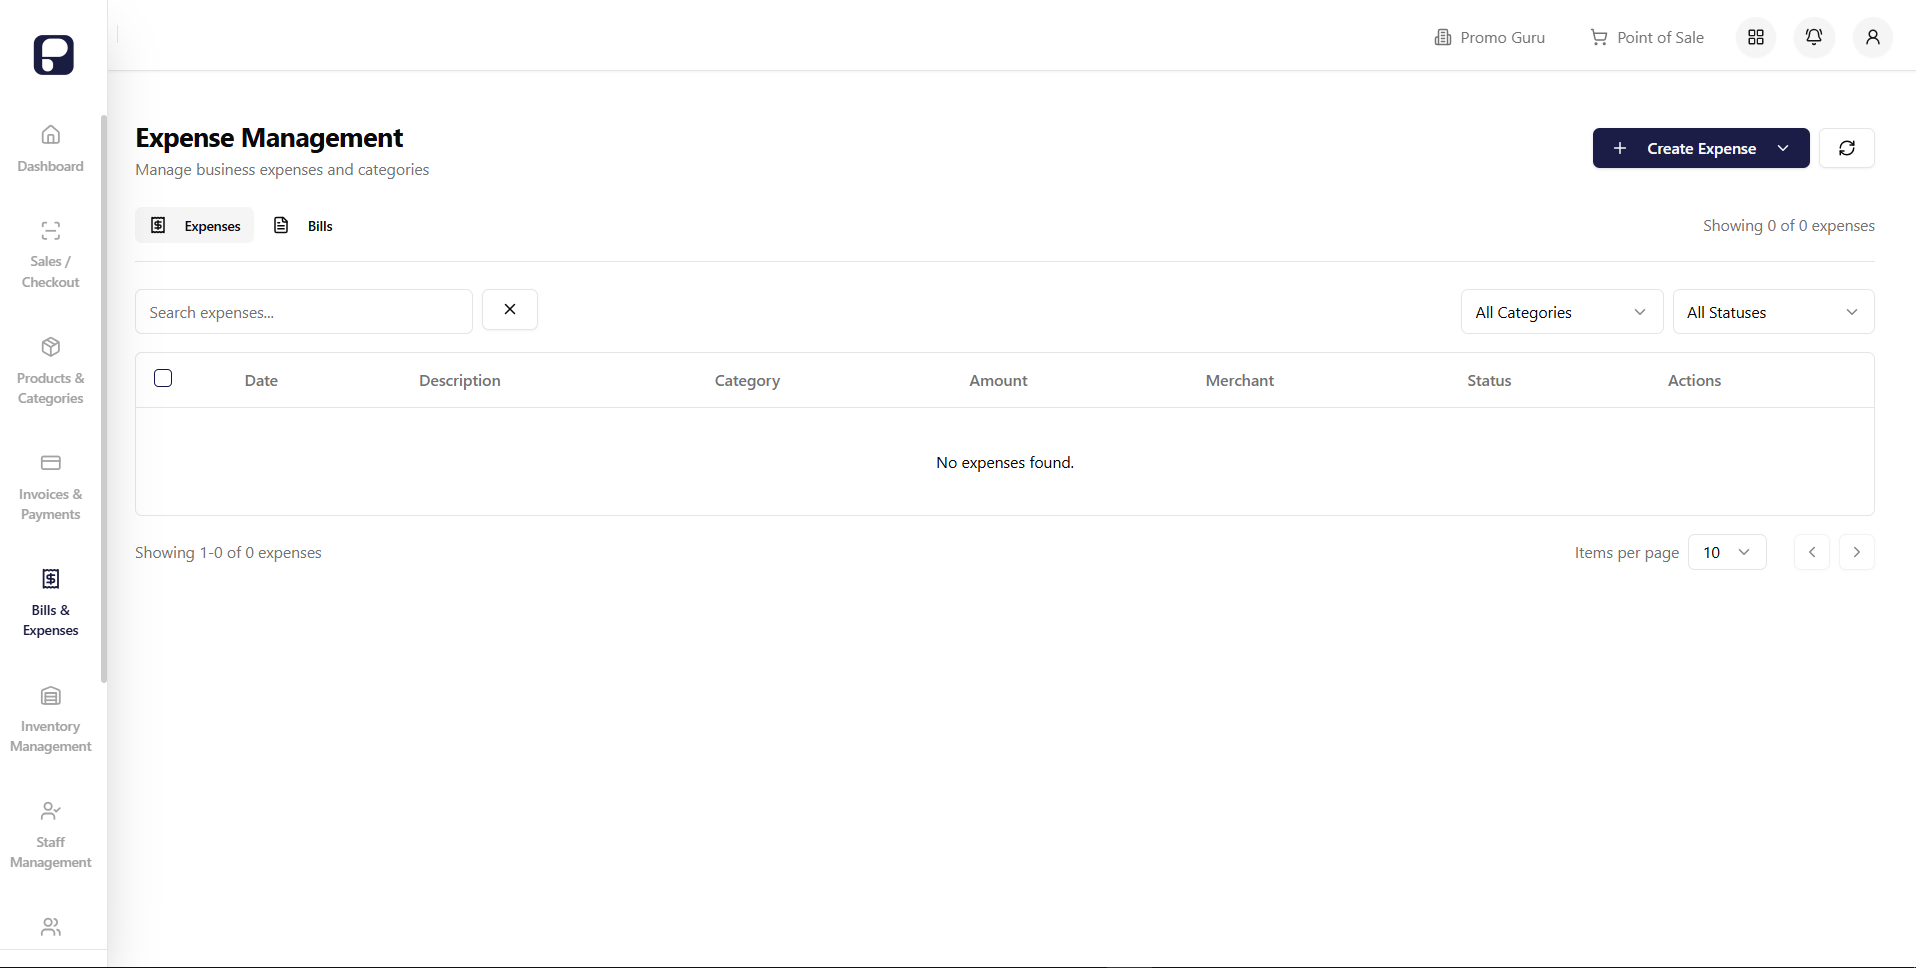Change items per page dropdown
The height and width of the screenshot is (968, 1916).
pos(1726,552)
